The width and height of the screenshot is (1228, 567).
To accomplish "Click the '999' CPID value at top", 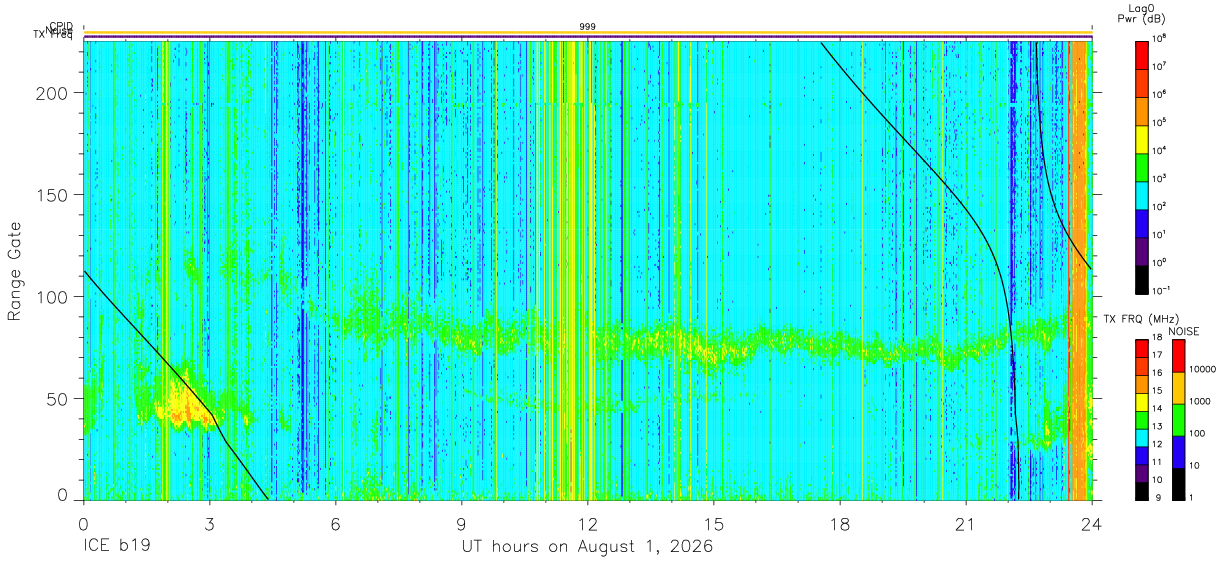I will (587, 27).
